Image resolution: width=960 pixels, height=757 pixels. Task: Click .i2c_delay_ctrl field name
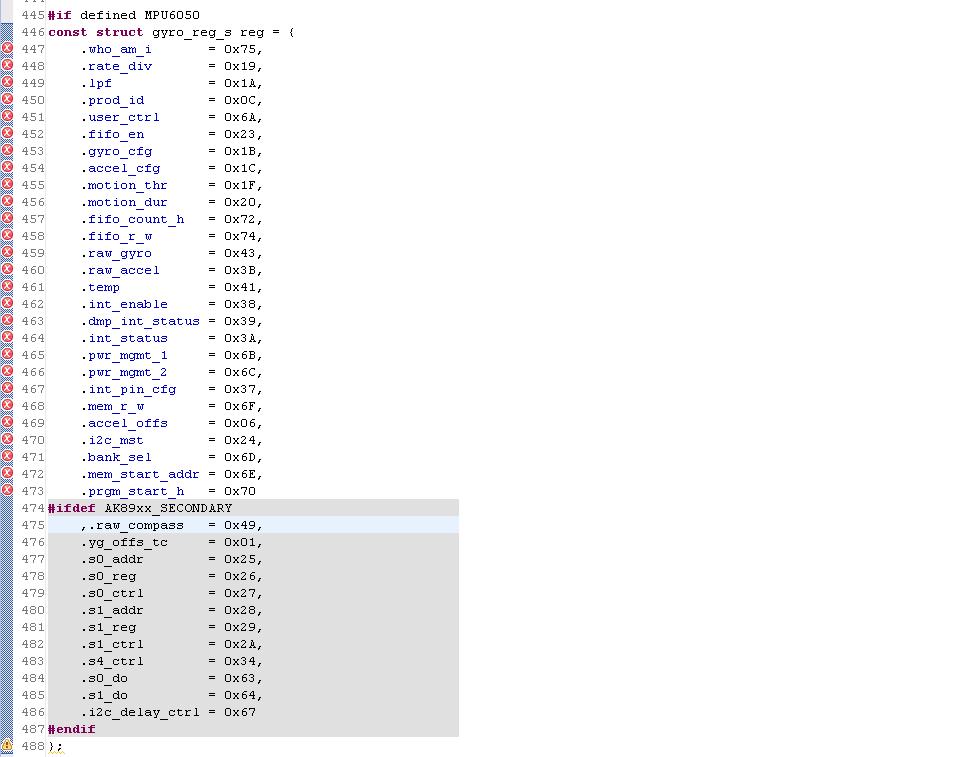140,712
